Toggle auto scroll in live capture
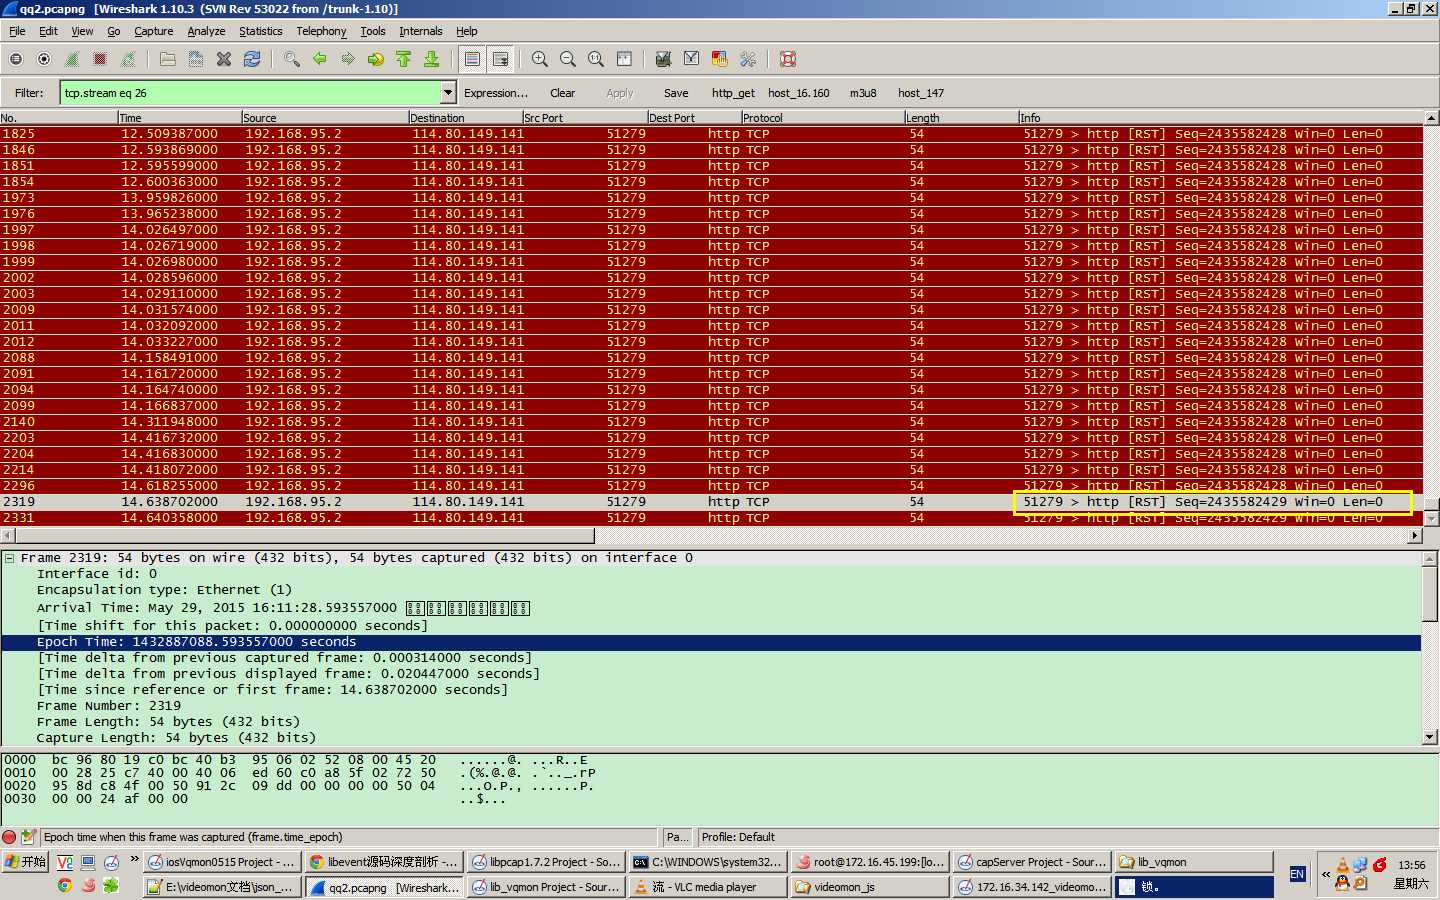This screenshot has height=900, width=1440. point(501,59)
